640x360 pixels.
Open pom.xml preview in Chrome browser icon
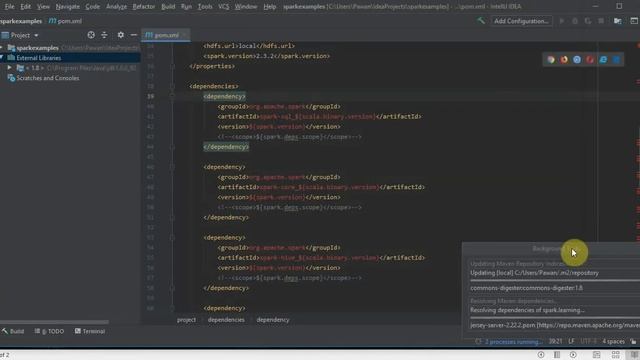click(551, 60)
